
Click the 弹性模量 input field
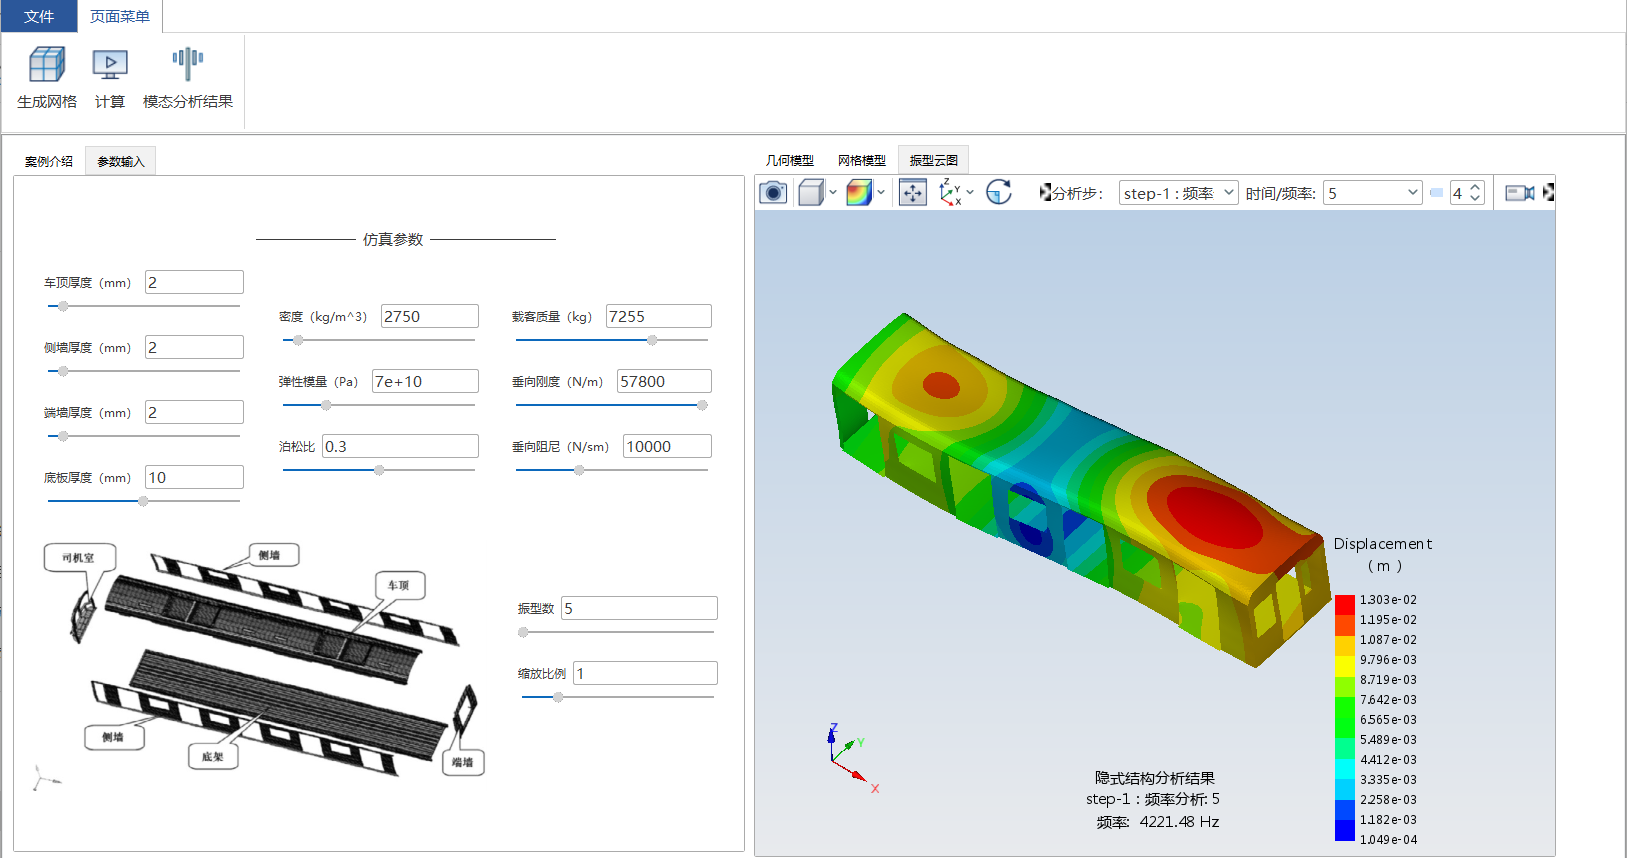pos(425,381)
